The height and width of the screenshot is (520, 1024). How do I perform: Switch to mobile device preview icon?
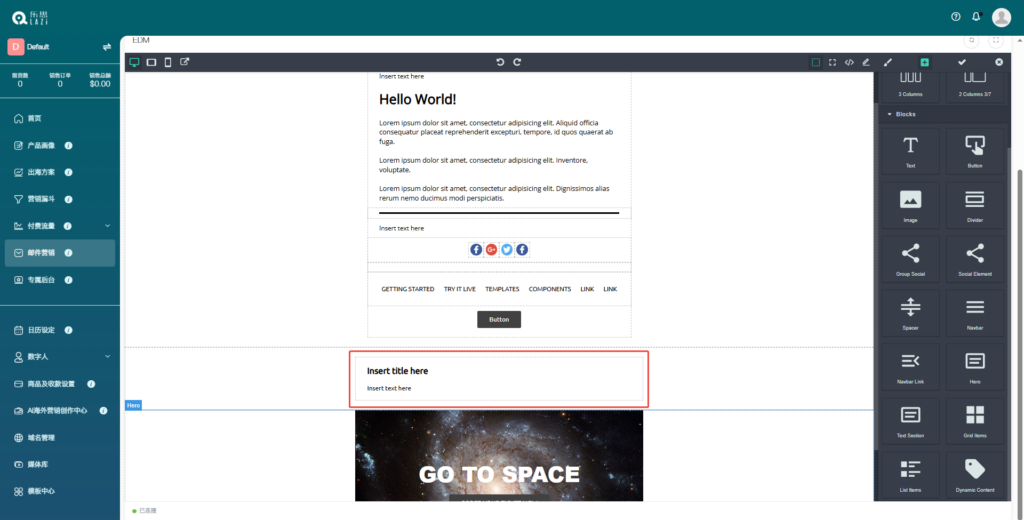click(x=168, y=62)
